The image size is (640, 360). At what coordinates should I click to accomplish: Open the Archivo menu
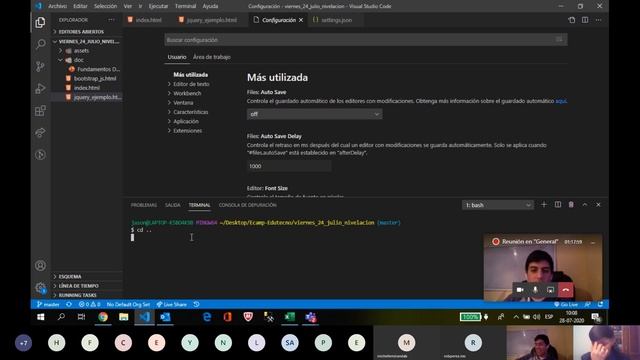58,6
